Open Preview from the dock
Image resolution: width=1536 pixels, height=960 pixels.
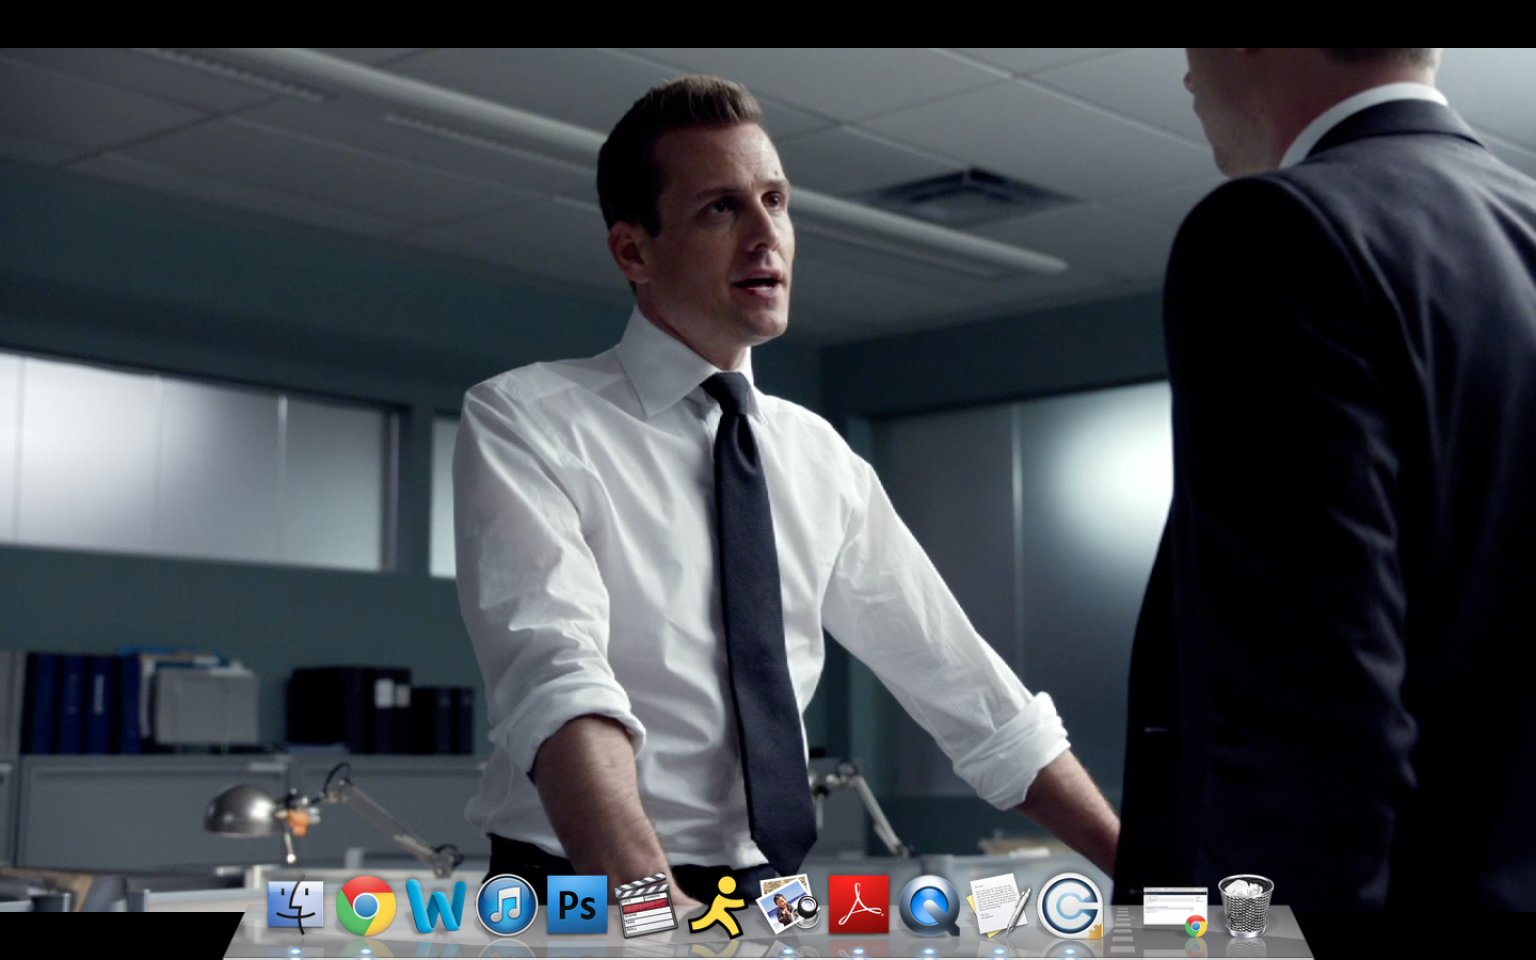click(787, 905)
